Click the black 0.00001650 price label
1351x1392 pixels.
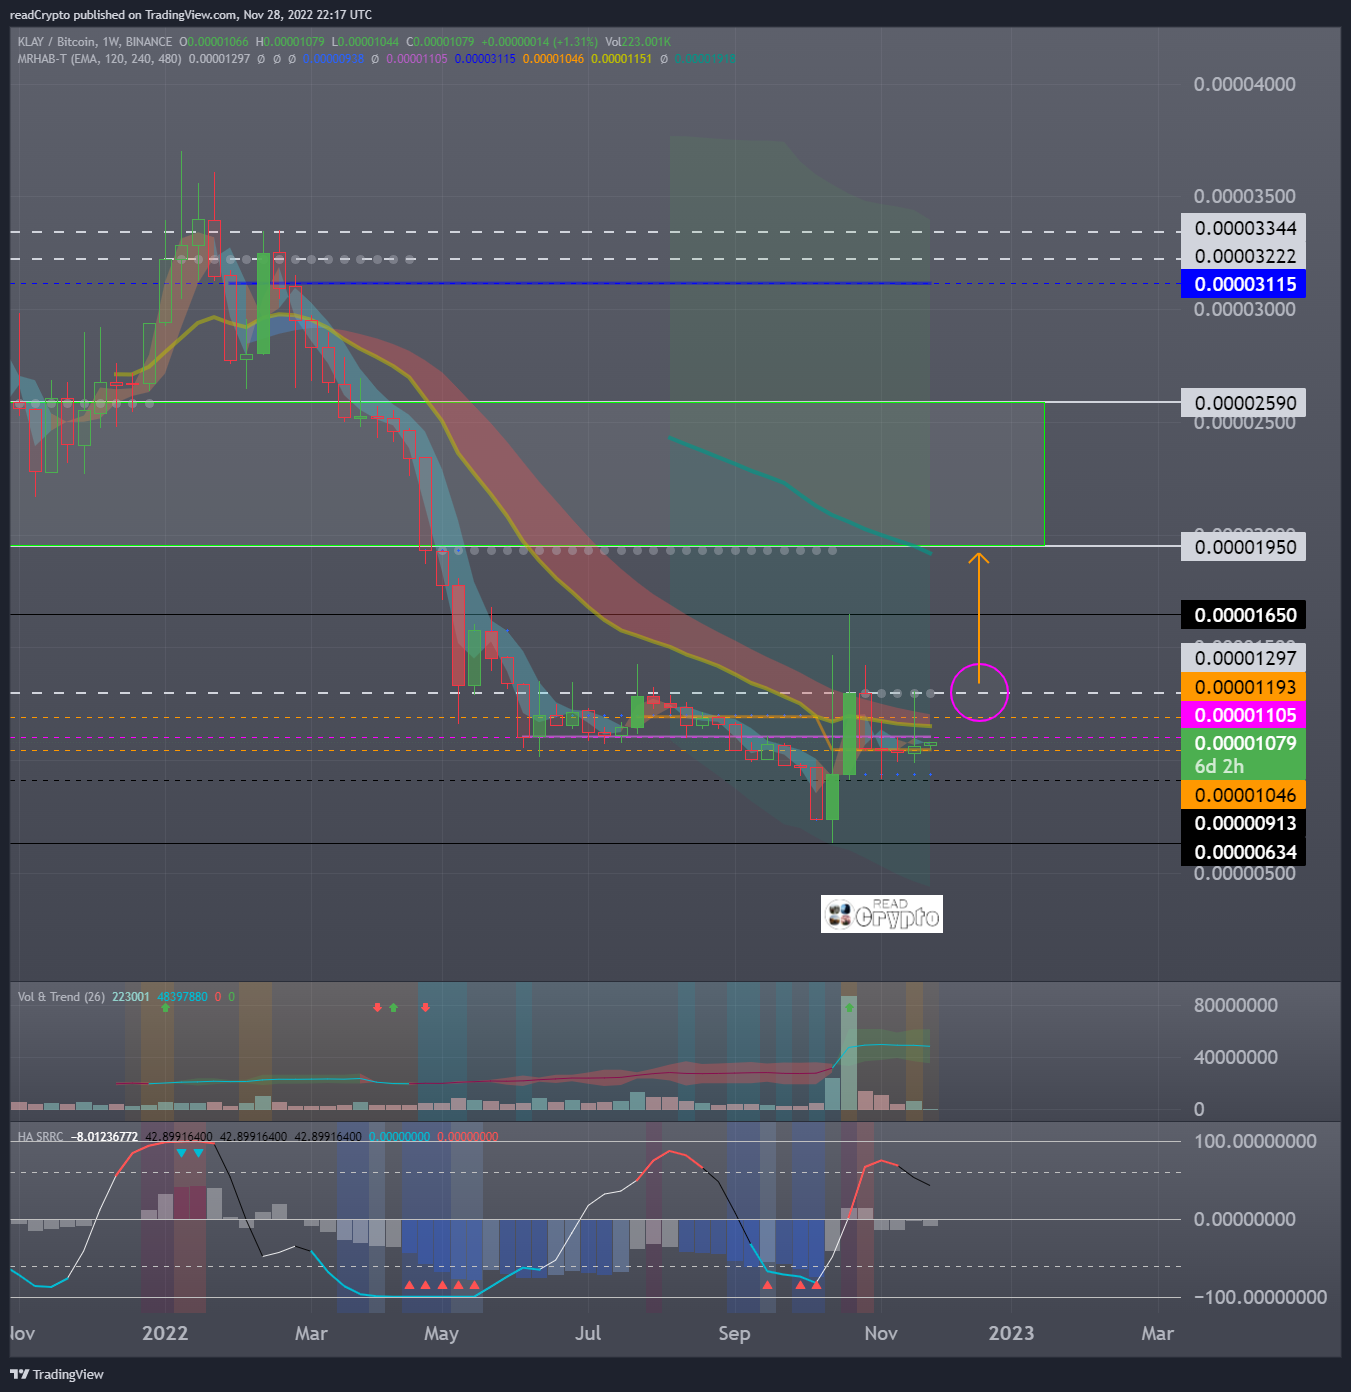[1244, 615]
